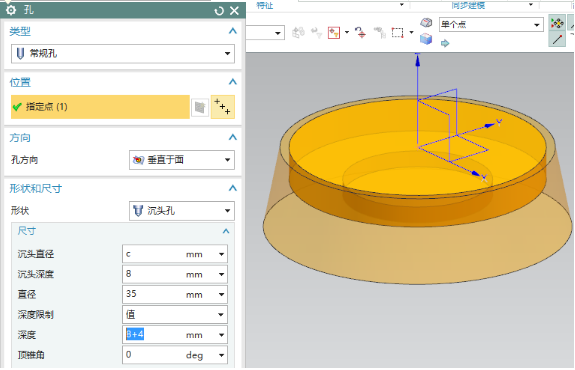Toggle the snap point icon with green dots

coord(557,23)
